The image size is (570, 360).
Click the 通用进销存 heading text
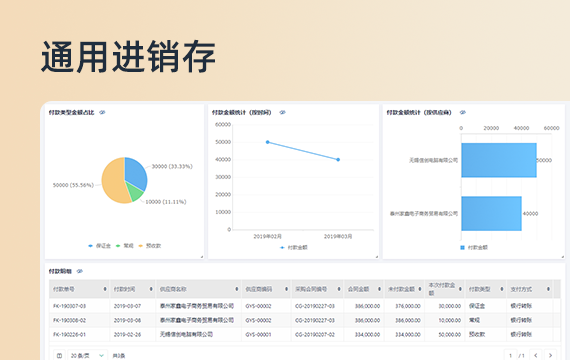129,57
